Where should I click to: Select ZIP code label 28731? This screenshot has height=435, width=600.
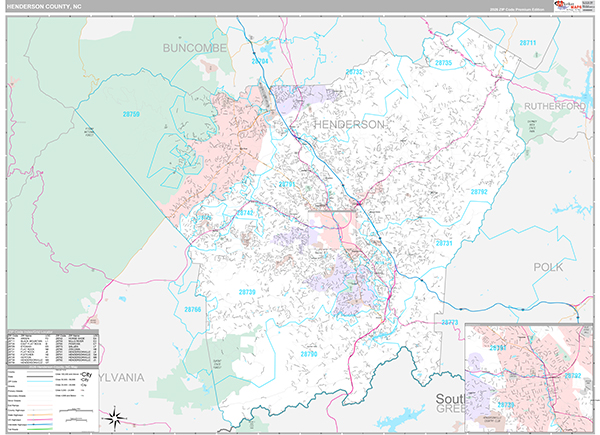444,243
